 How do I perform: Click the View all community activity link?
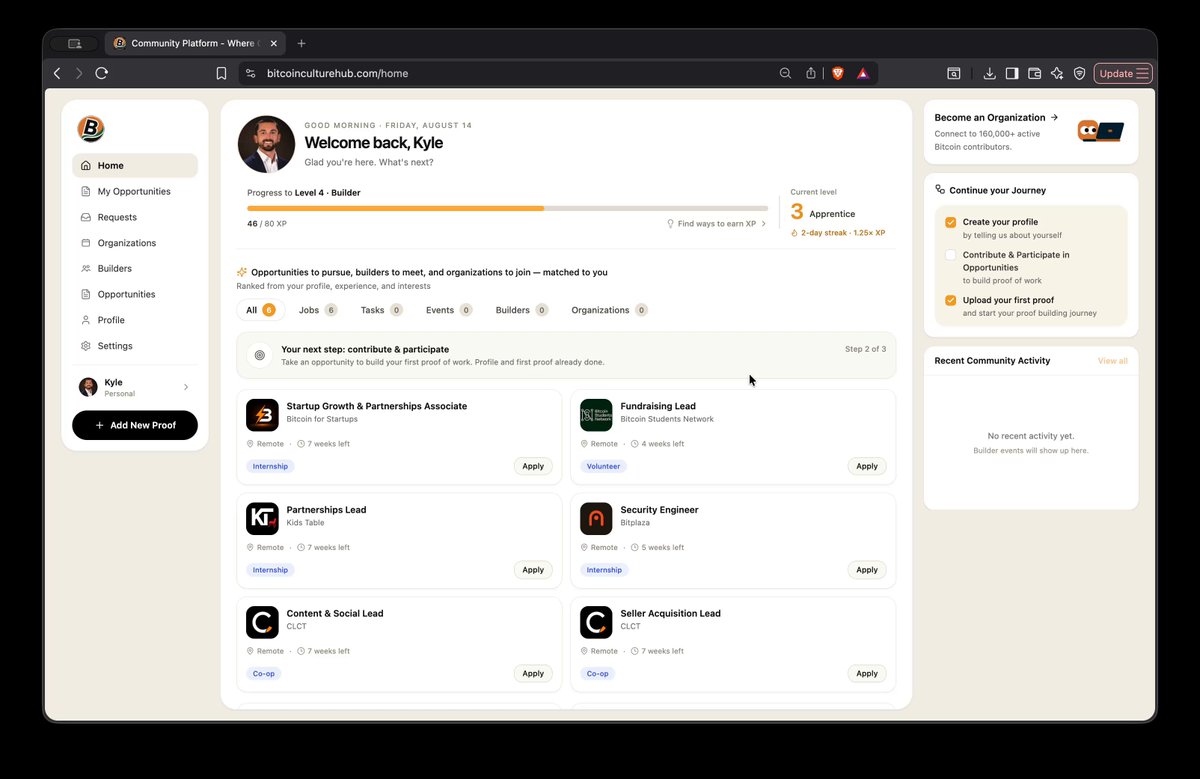coord(1112,361)
